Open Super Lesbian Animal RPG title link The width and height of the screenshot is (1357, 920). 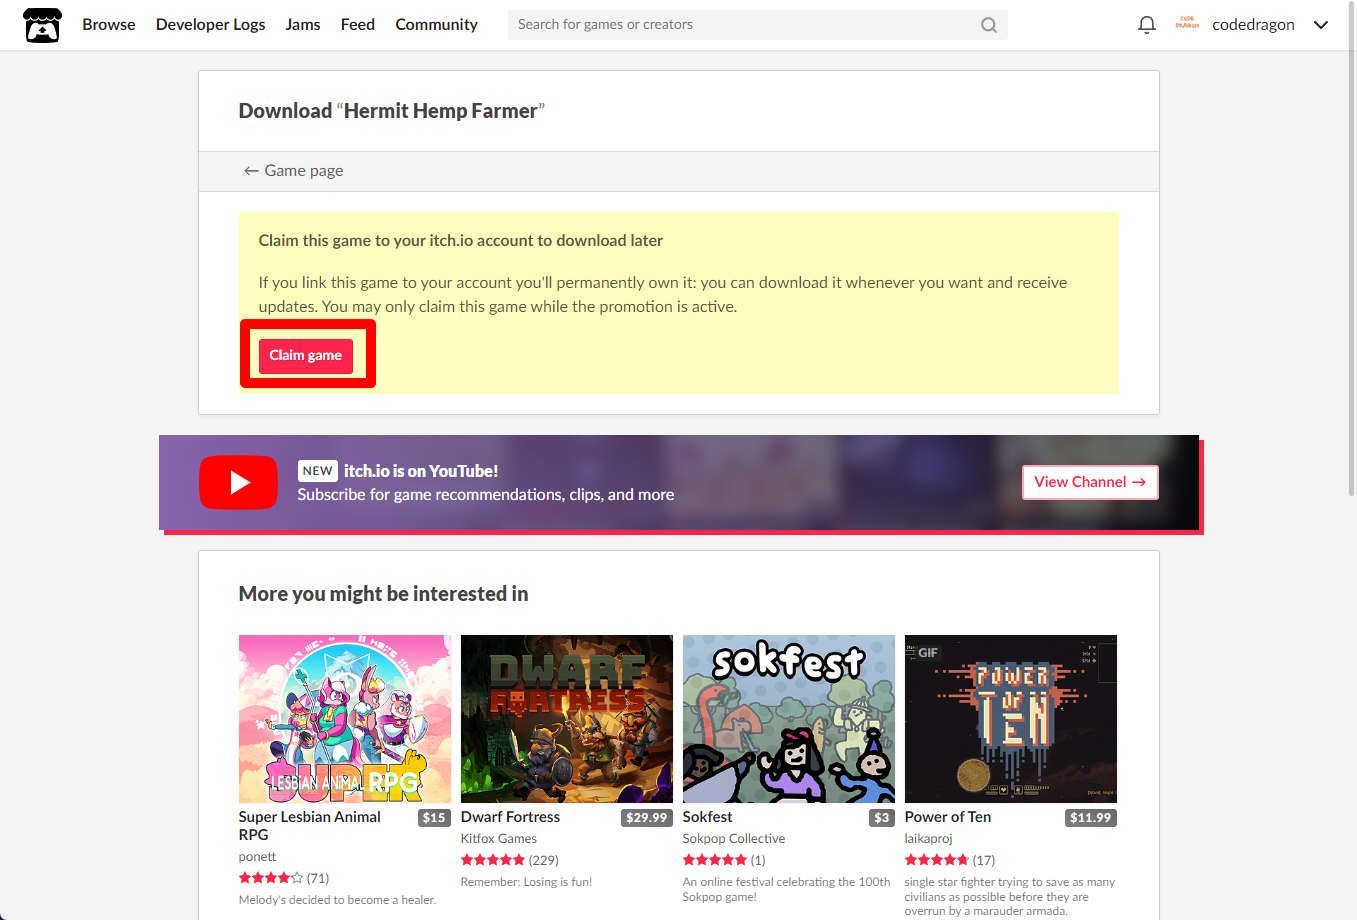point(310,826)
